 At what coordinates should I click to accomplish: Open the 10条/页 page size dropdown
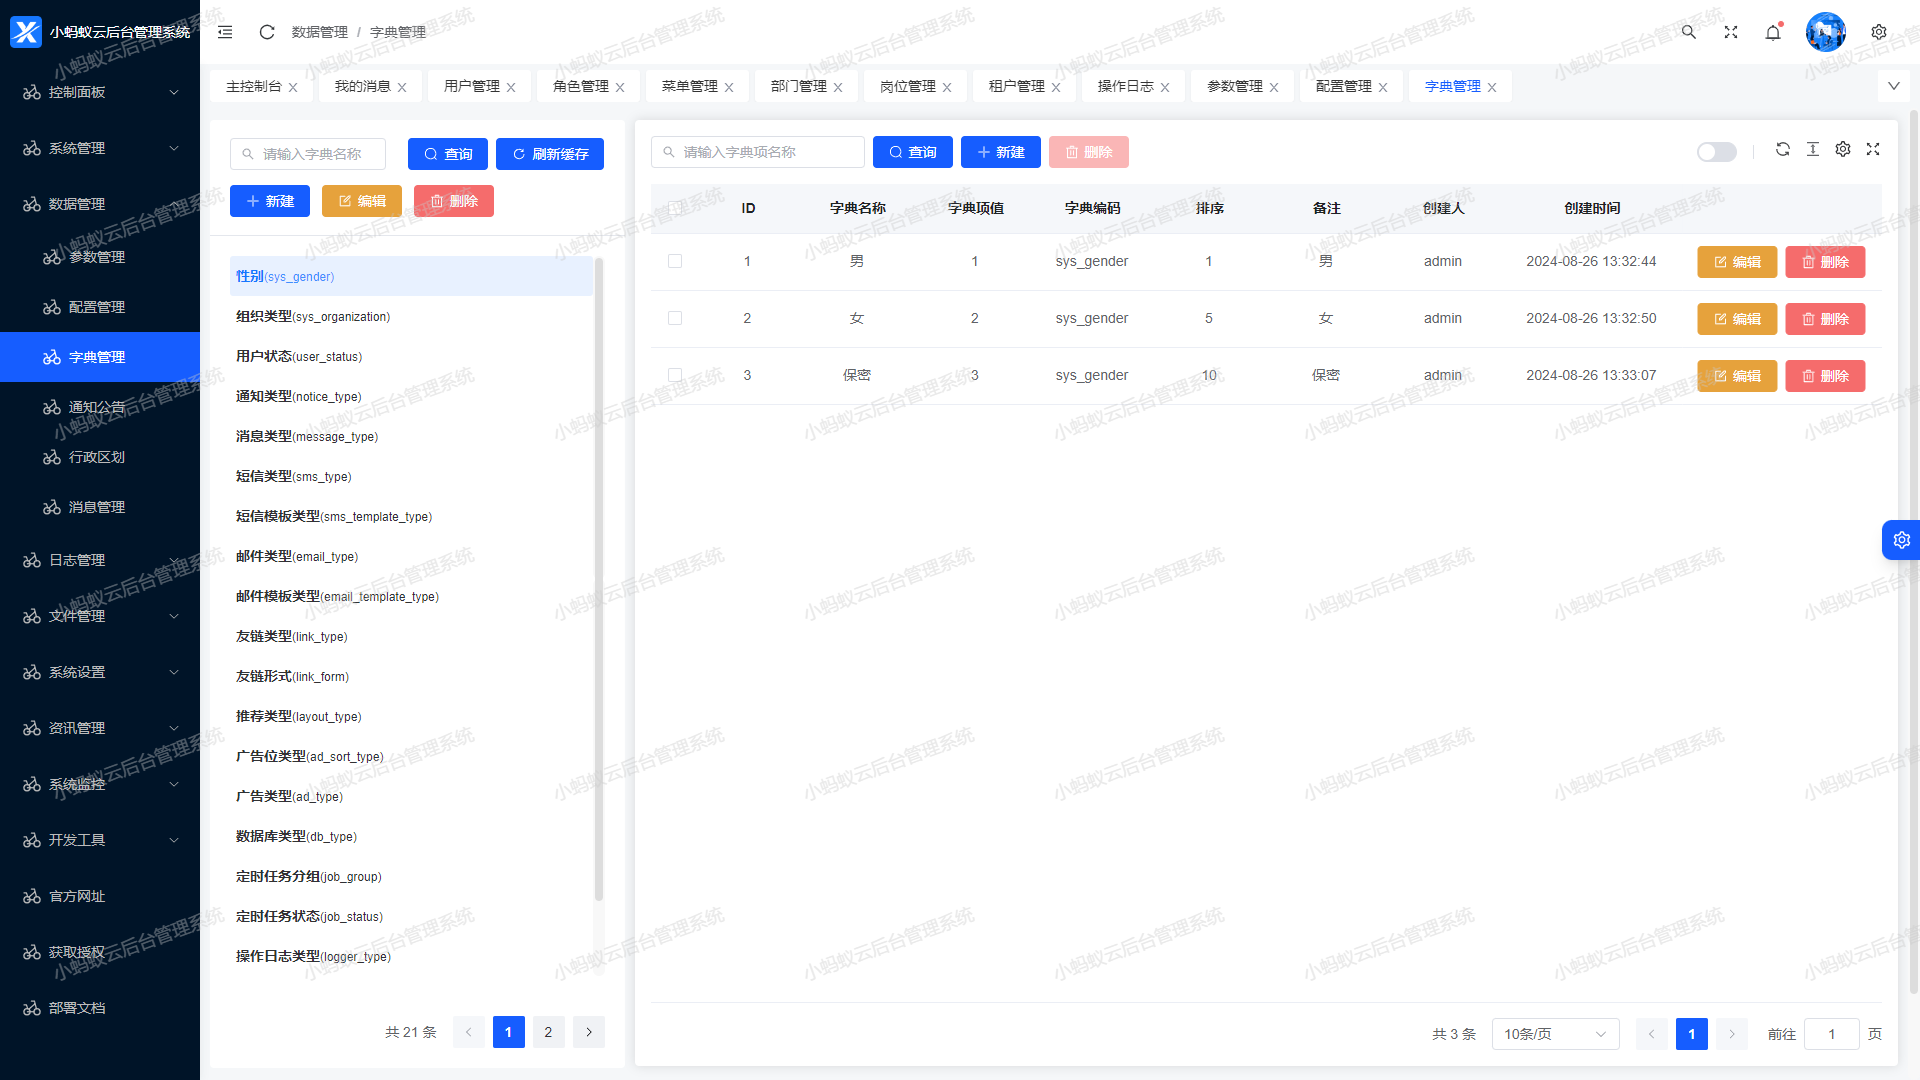[x=1555, y=1034]
